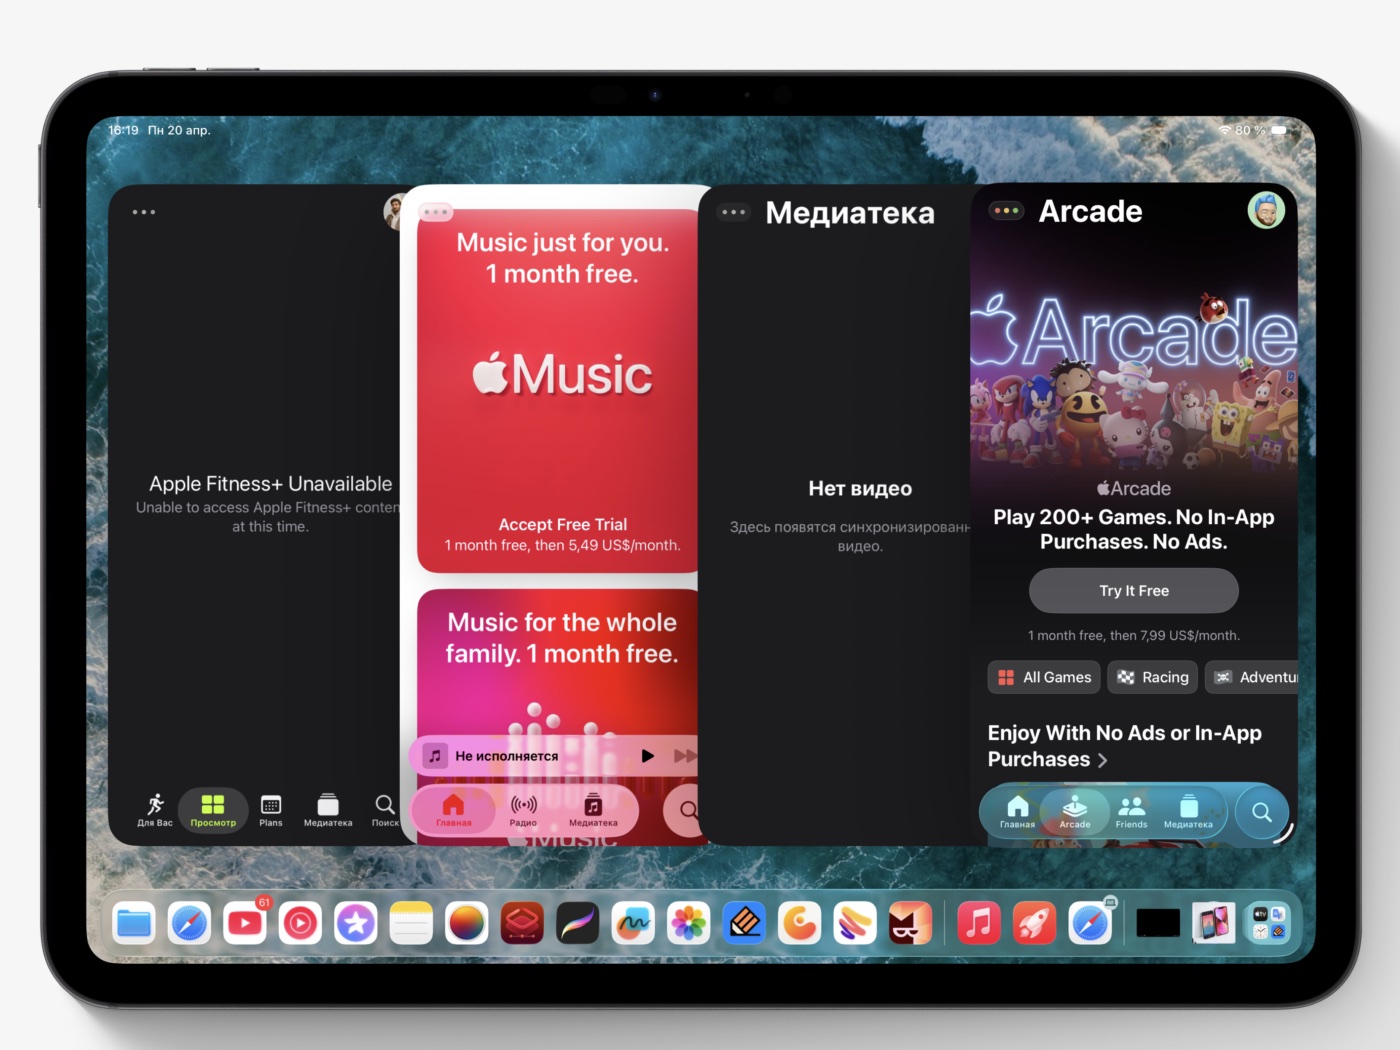
Task: Select the Главная tab in Music
Action: pos(453,811)
